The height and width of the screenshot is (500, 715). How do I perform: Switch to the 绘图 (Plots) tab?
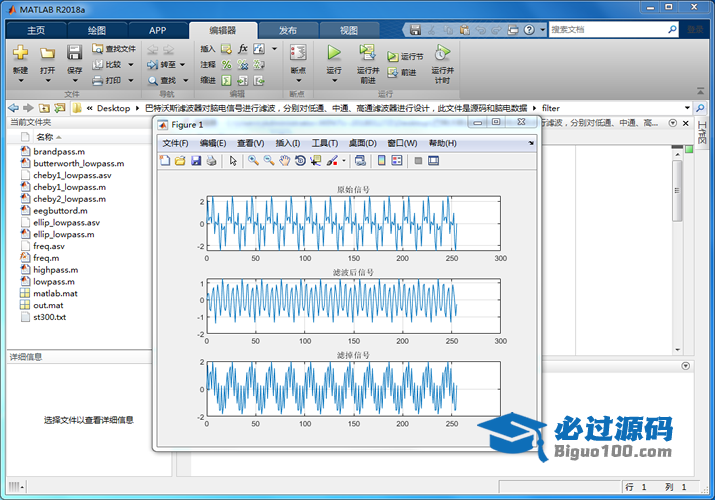pyautogui.click(x=97, y=31)
